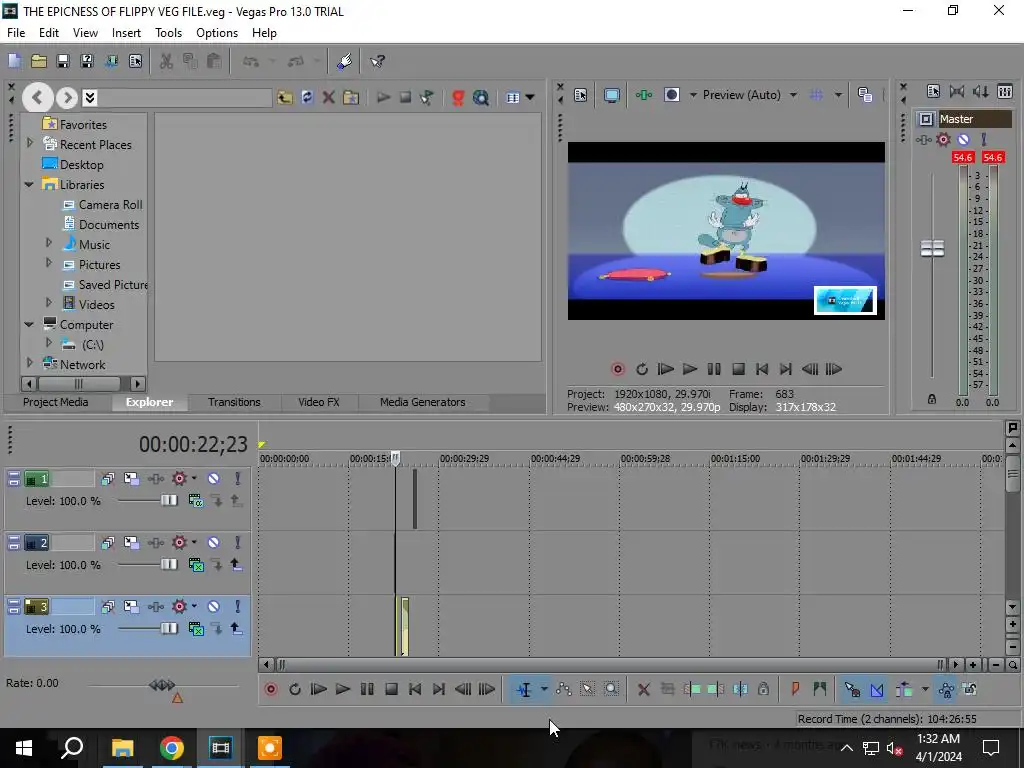This screenshot has width=1024, height=768.
Task: Click the Explorer Up One Level folder icon
Action: tap(285, 98)
